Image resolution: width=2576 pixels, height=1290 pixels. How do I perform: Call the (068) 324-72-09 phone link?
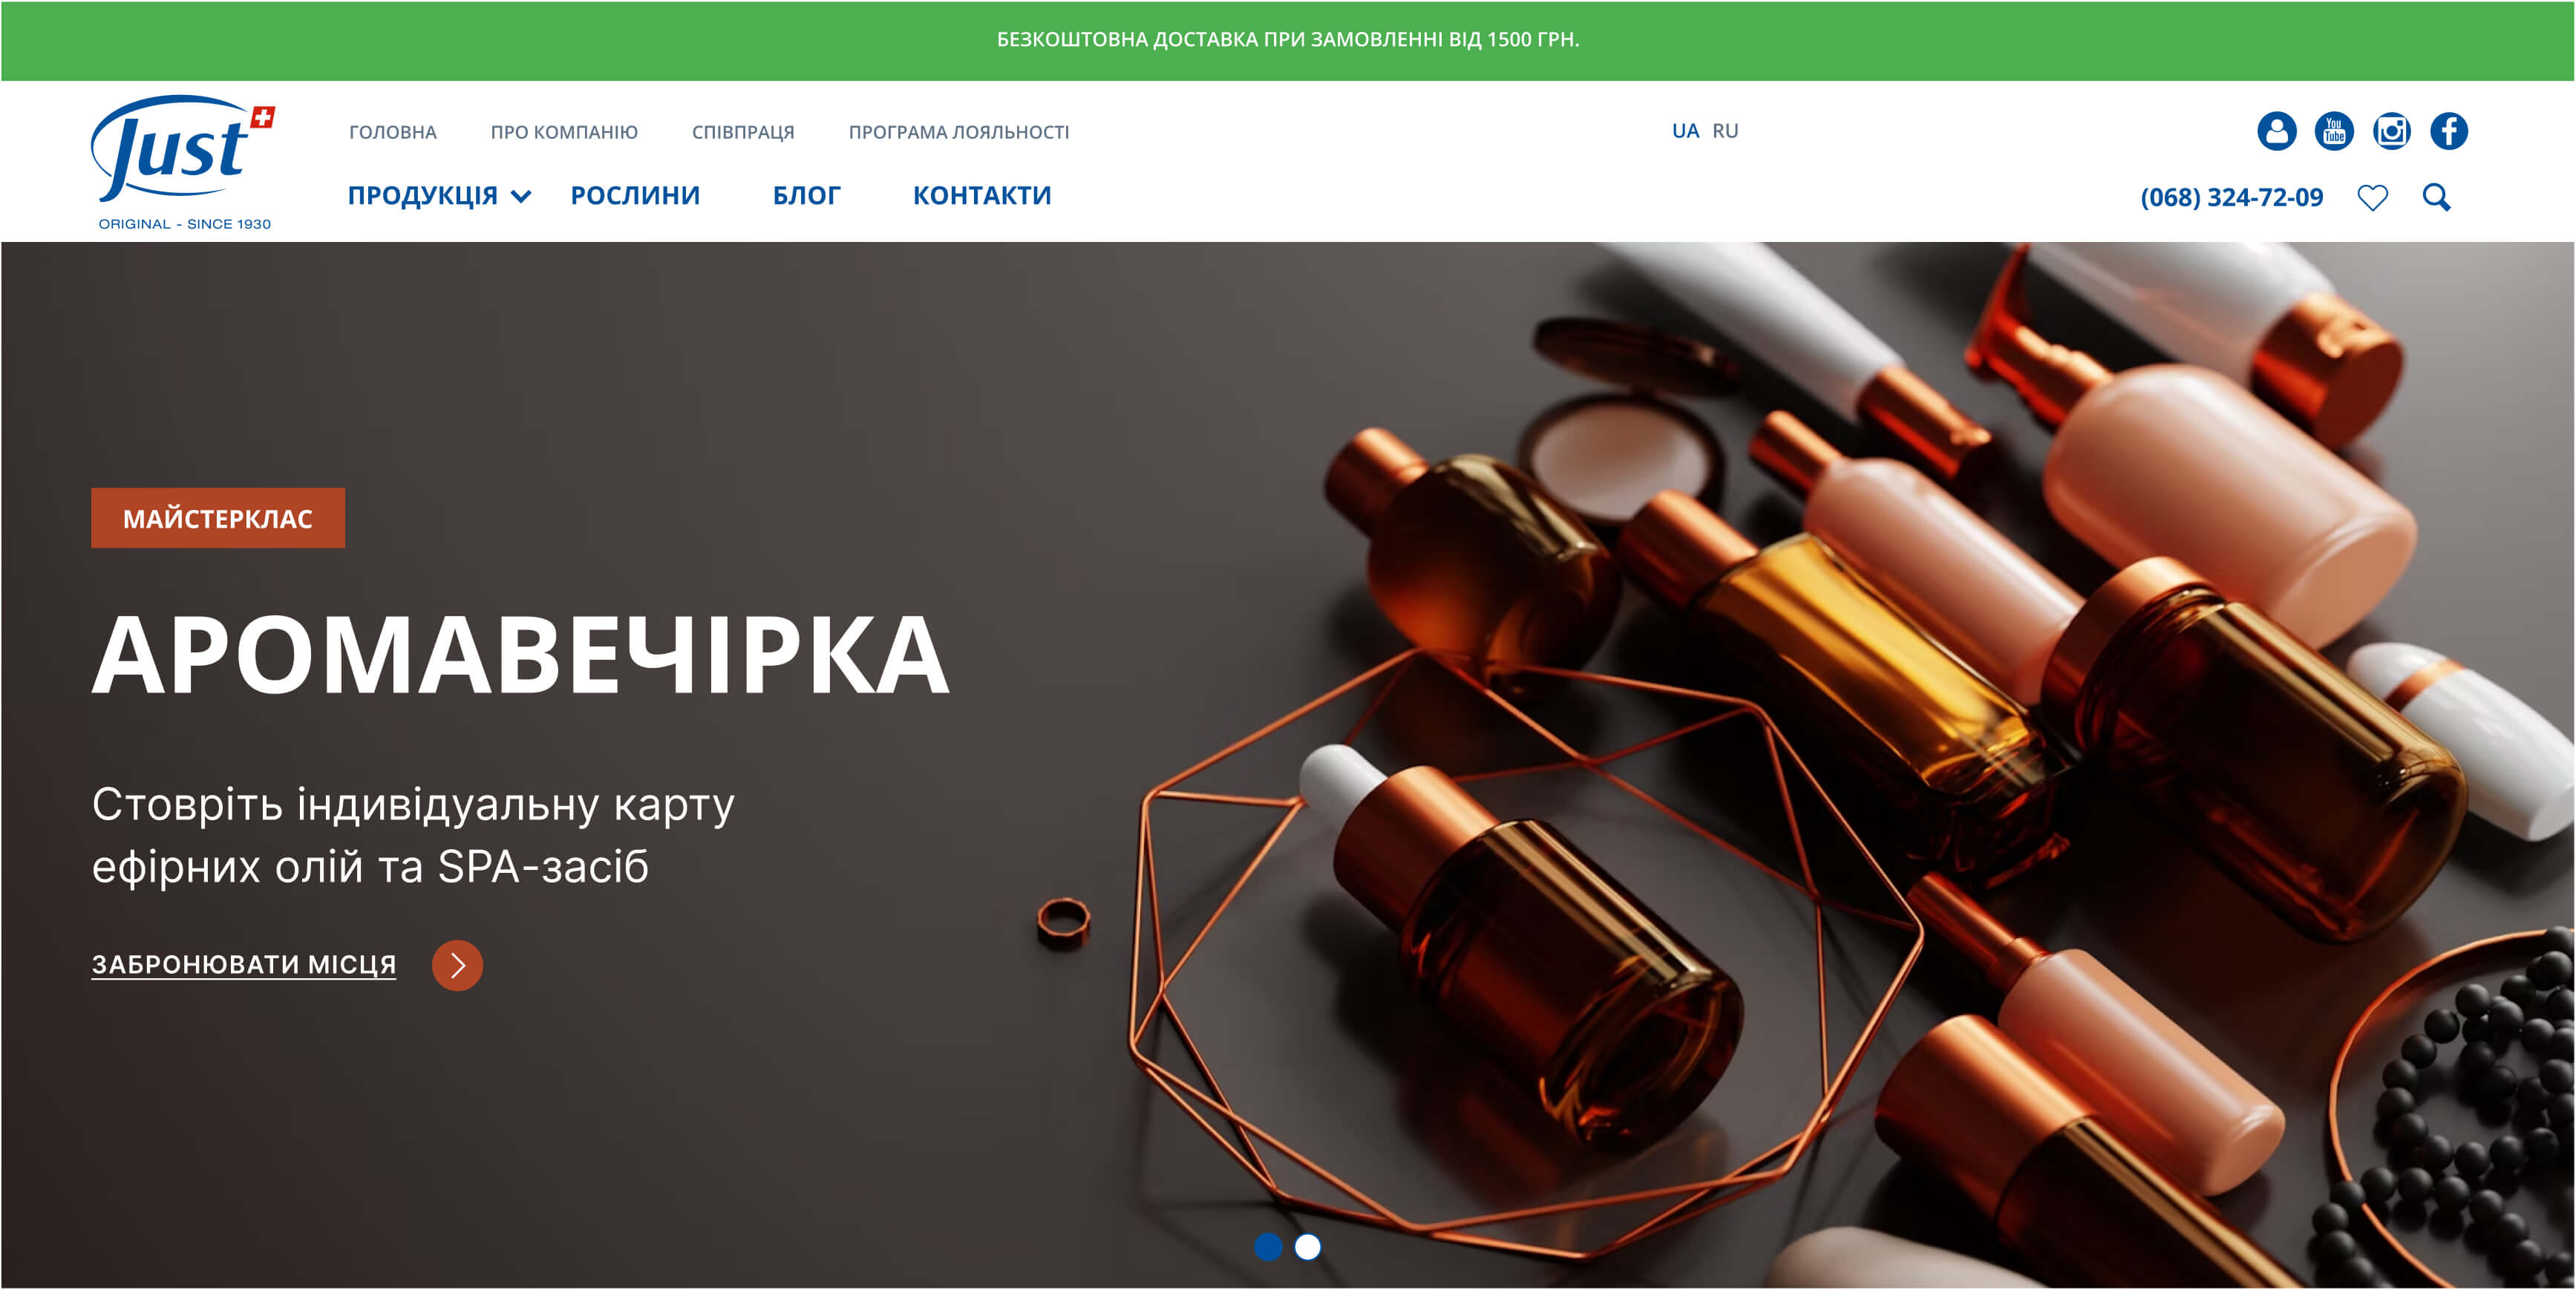tap(2231, 197)
